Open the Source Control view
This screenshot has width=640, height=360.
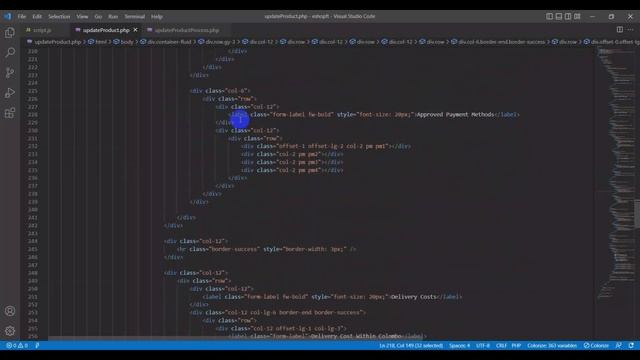(x=10, y=73)
